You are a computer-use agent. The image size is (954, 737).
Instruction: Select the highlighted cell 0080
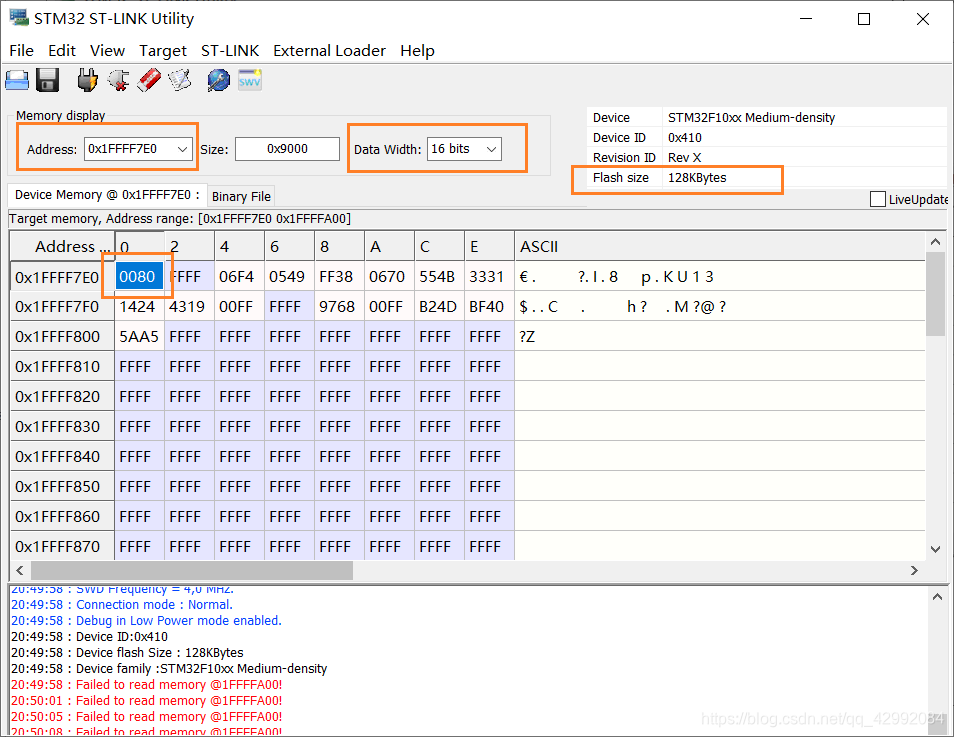click(x=139, y=277)
